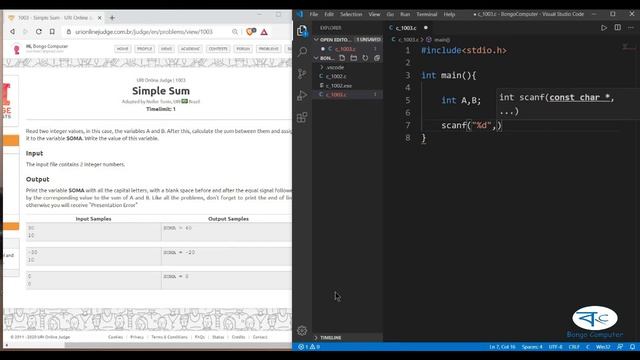Split the editor to the right
The width and height of the screenshot is (640, 360).
618,28
